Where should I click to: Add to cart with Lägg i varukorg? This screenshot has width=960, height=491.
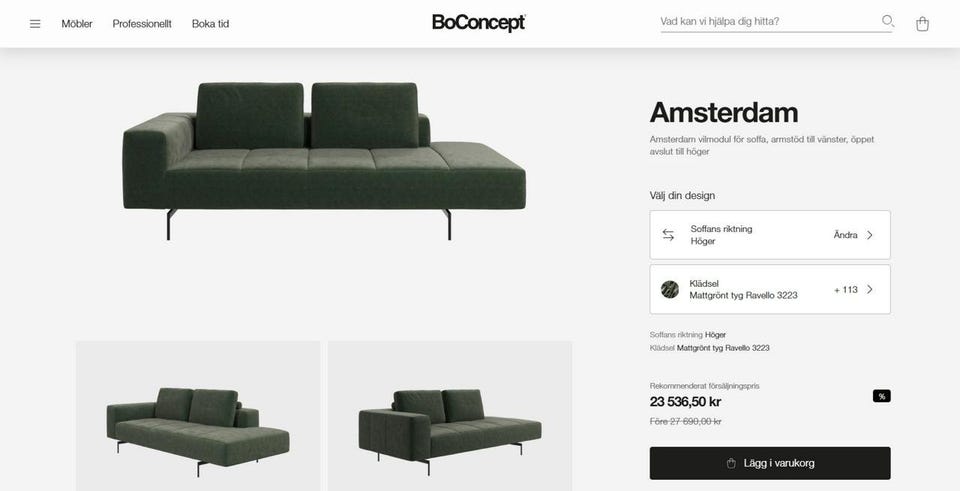coord(770,463)
